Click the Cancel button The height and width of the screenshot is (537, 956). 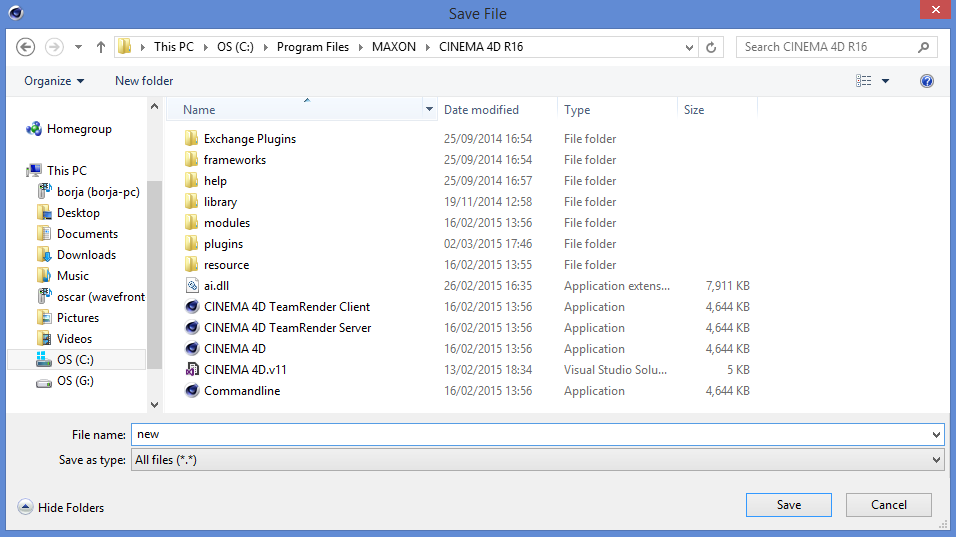pos(888,505)
